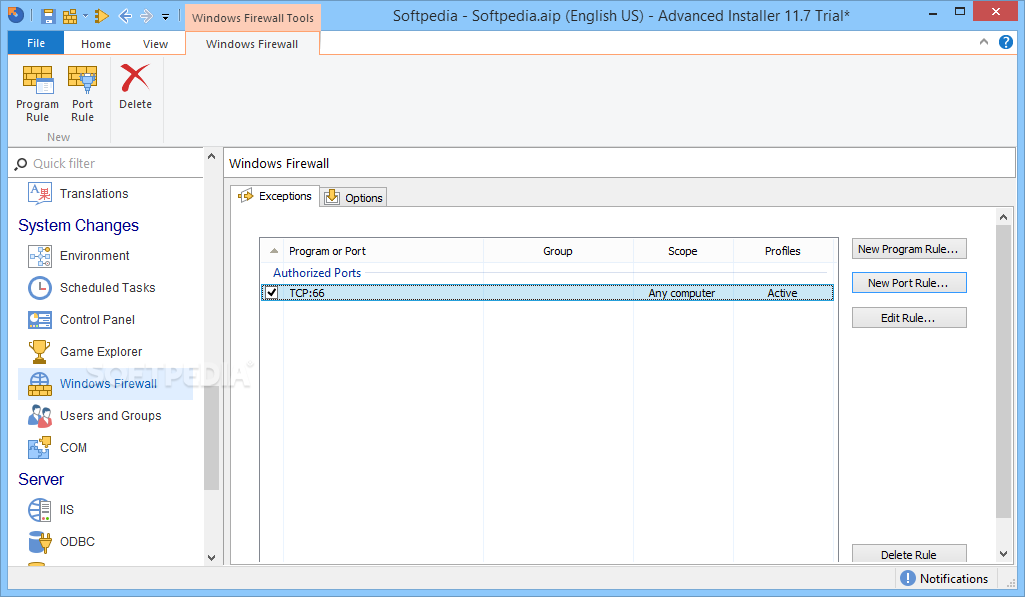The image size is (1025, 597).
Task: Click the sidebar vertical scrollbar thumb
Action: [x=211, y=437]
